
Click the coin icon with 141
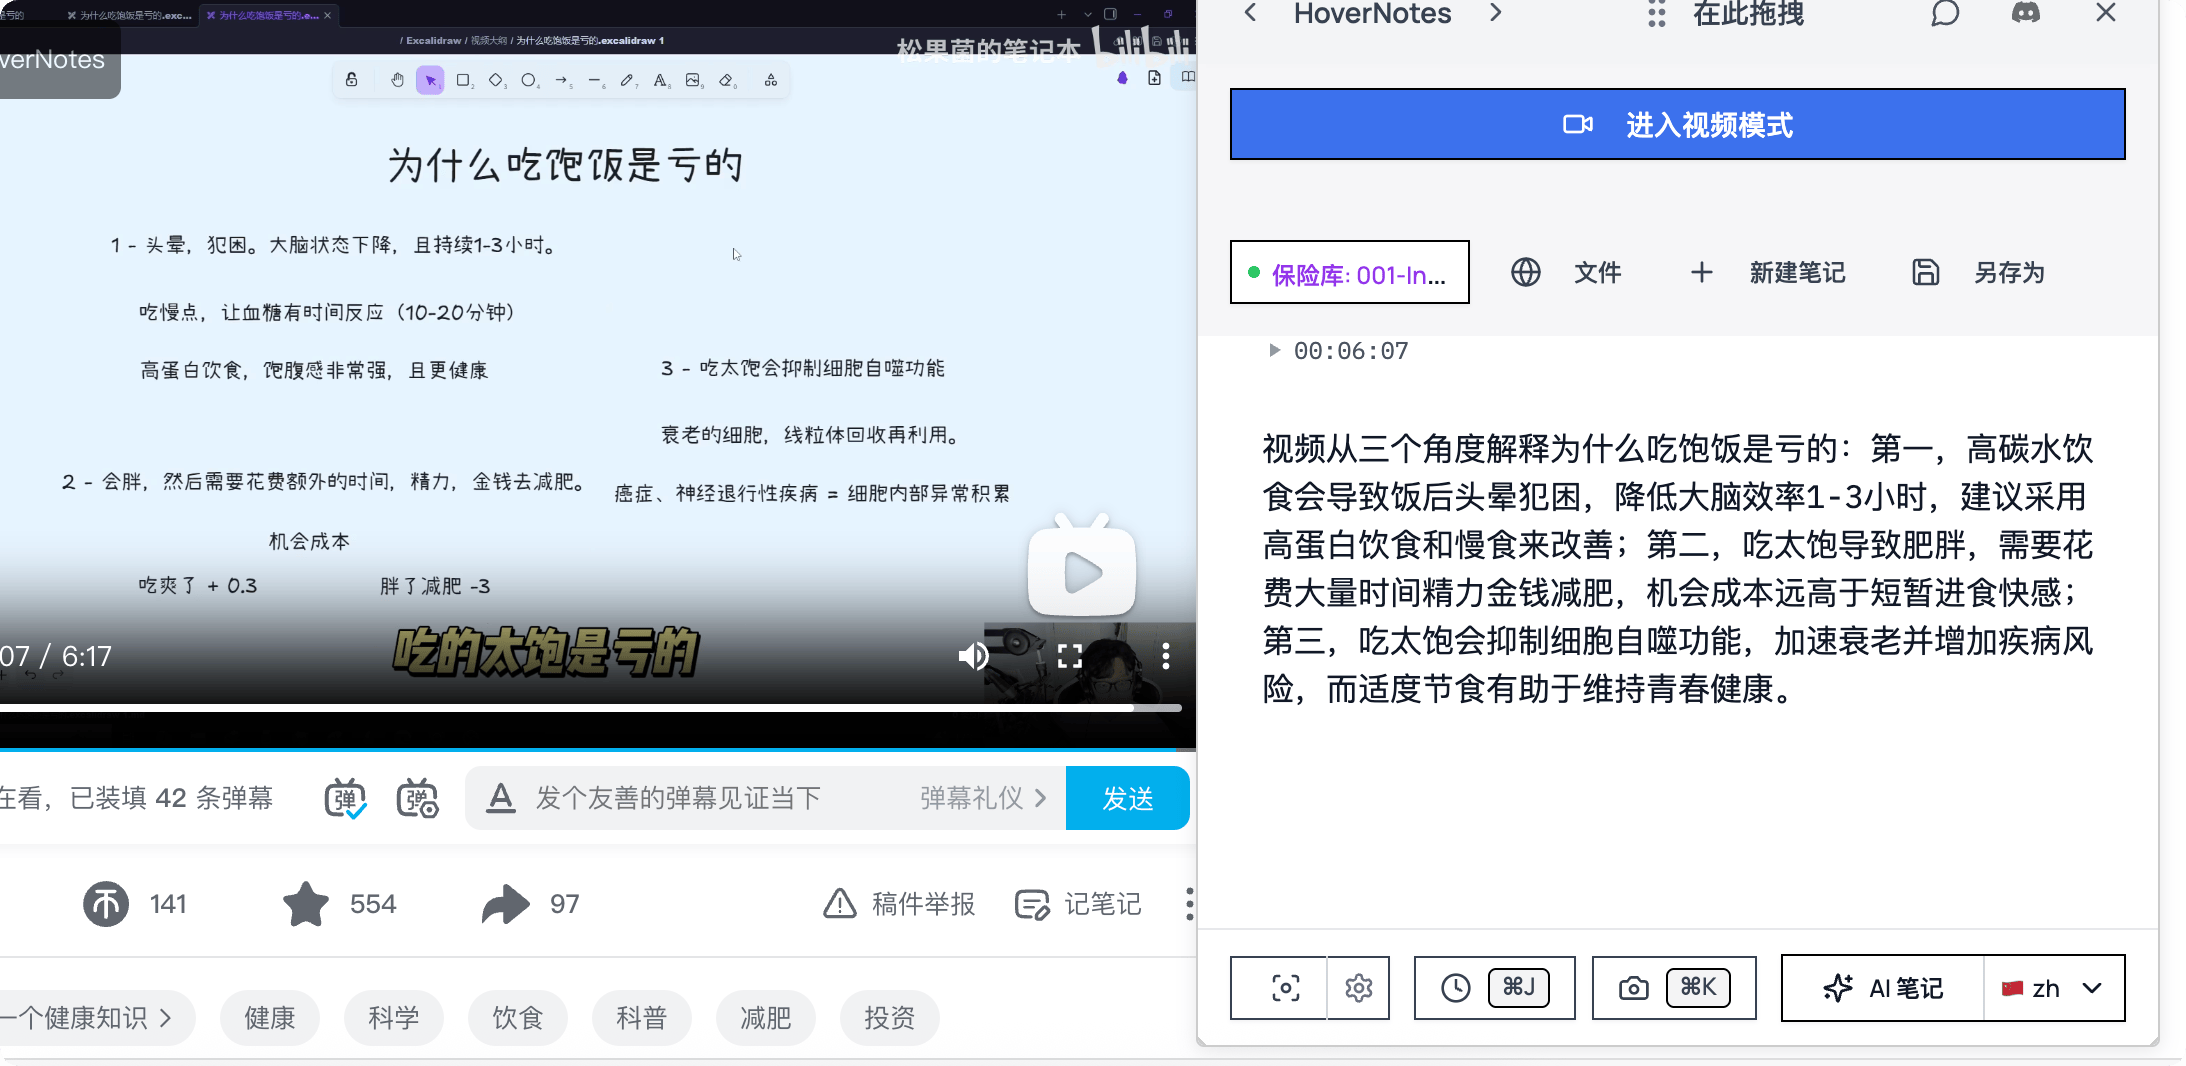(x=106, y=904)
